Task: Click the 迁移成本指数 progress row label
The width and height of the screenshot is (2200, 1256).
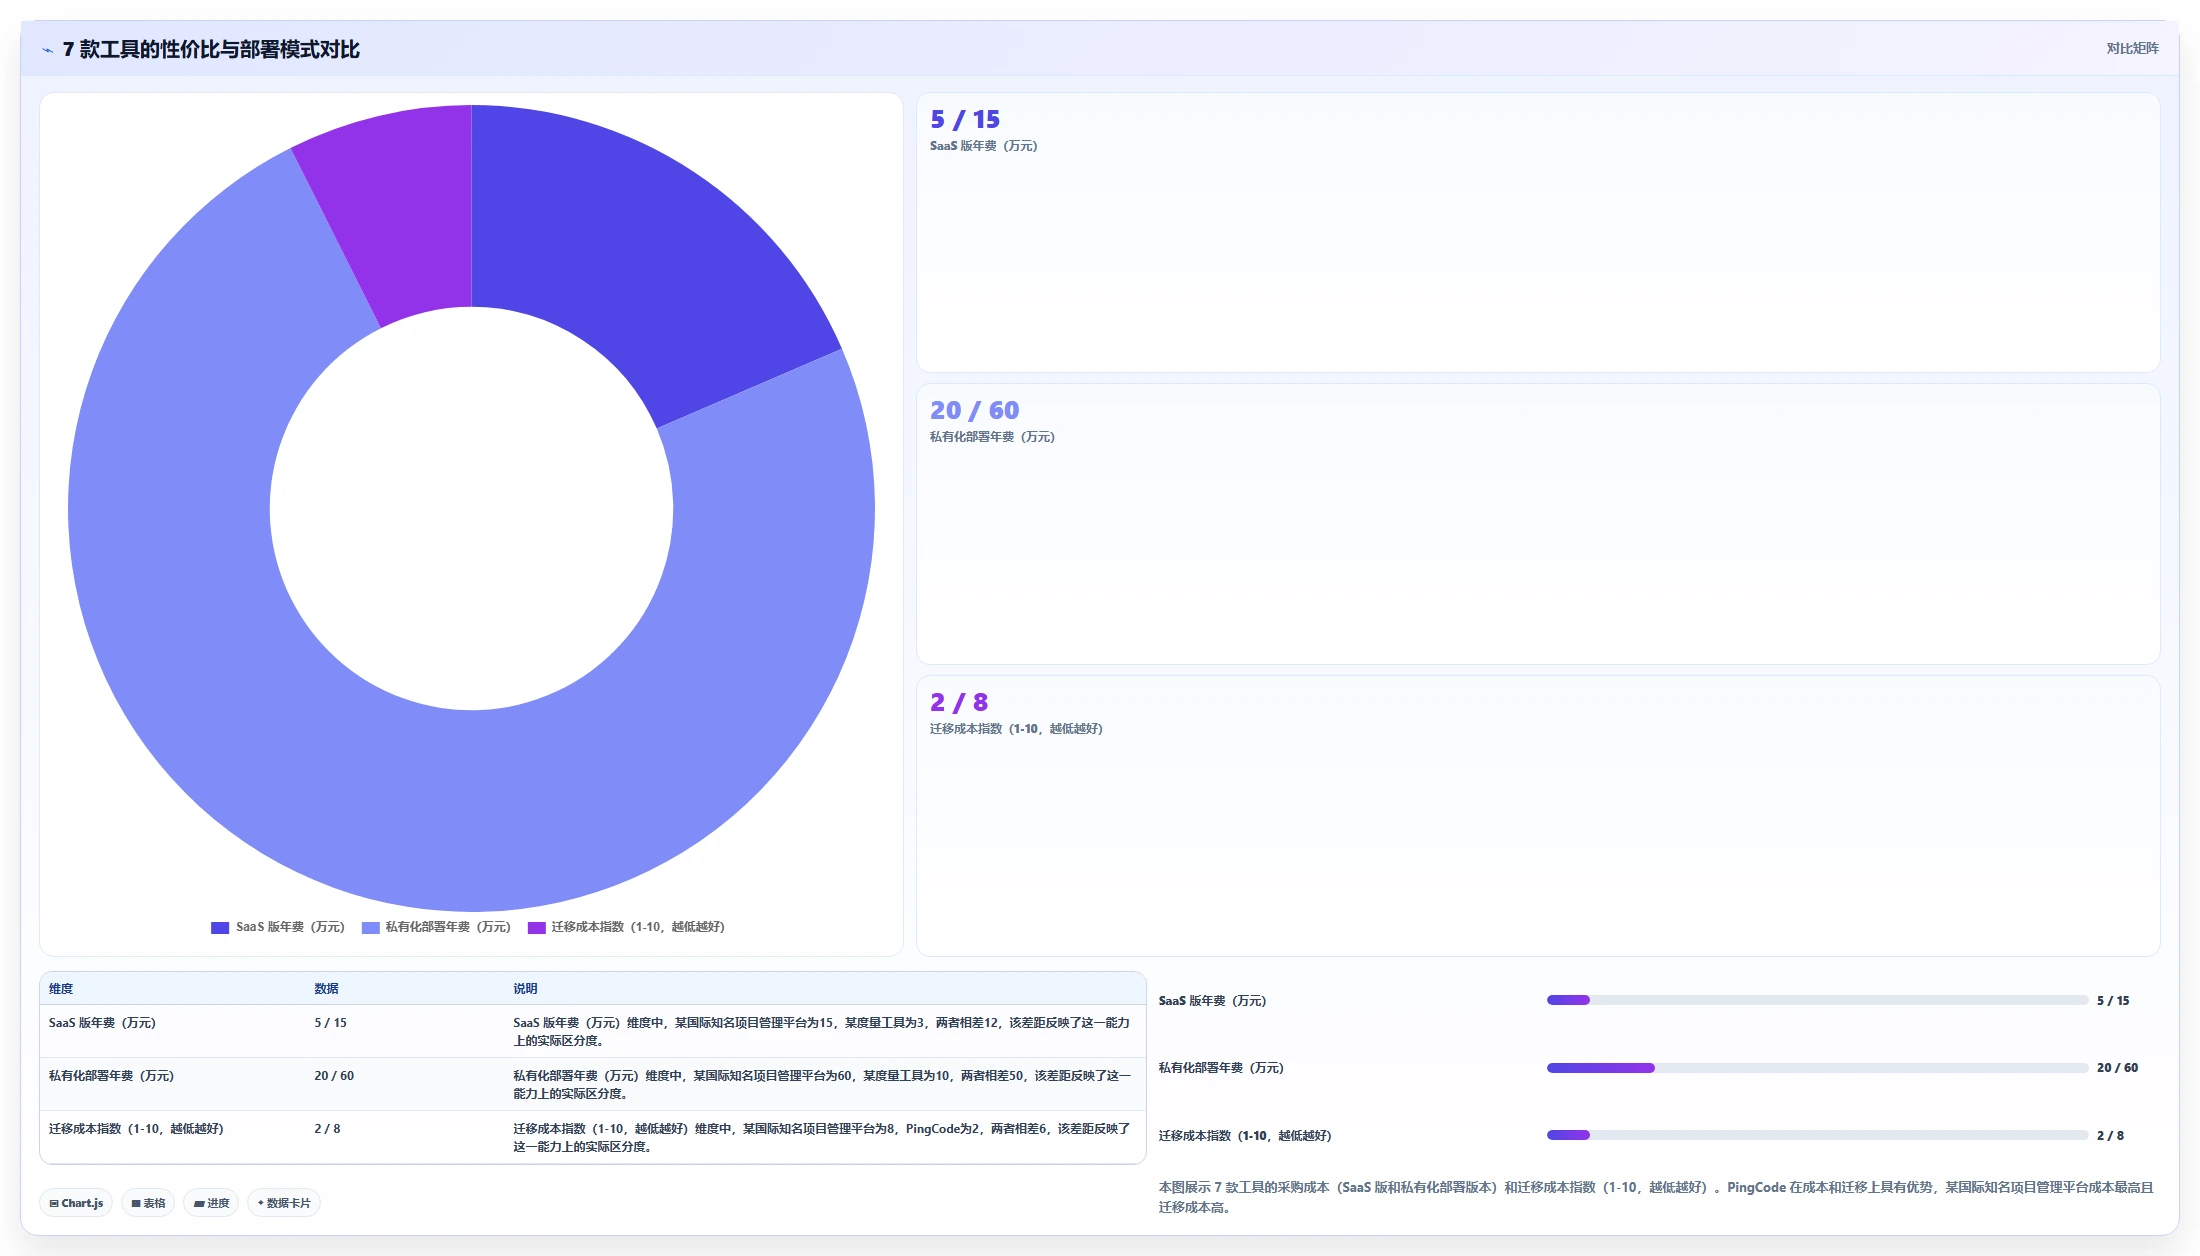Action: (1245, 1136)
